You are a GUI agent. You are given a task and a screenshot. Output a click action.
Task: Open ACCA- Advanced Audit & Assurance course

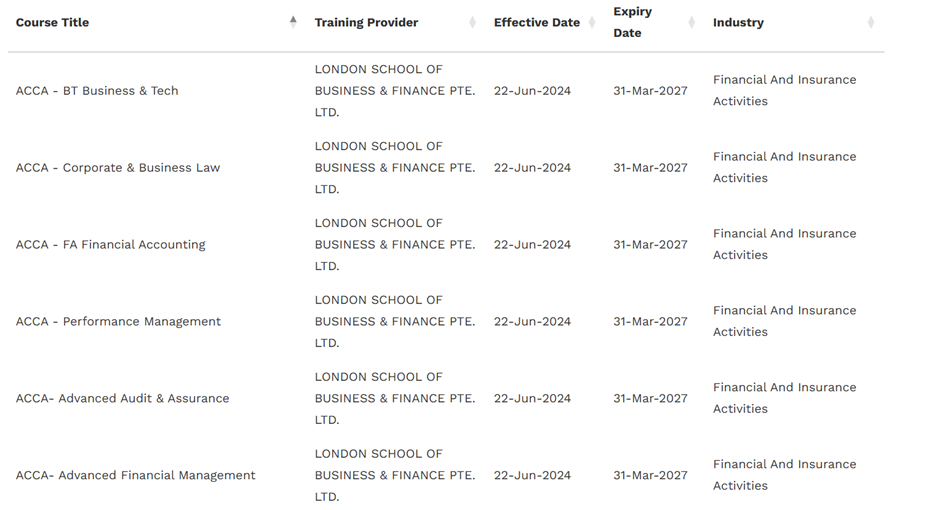pyautogui.click(x=122, y=399)
